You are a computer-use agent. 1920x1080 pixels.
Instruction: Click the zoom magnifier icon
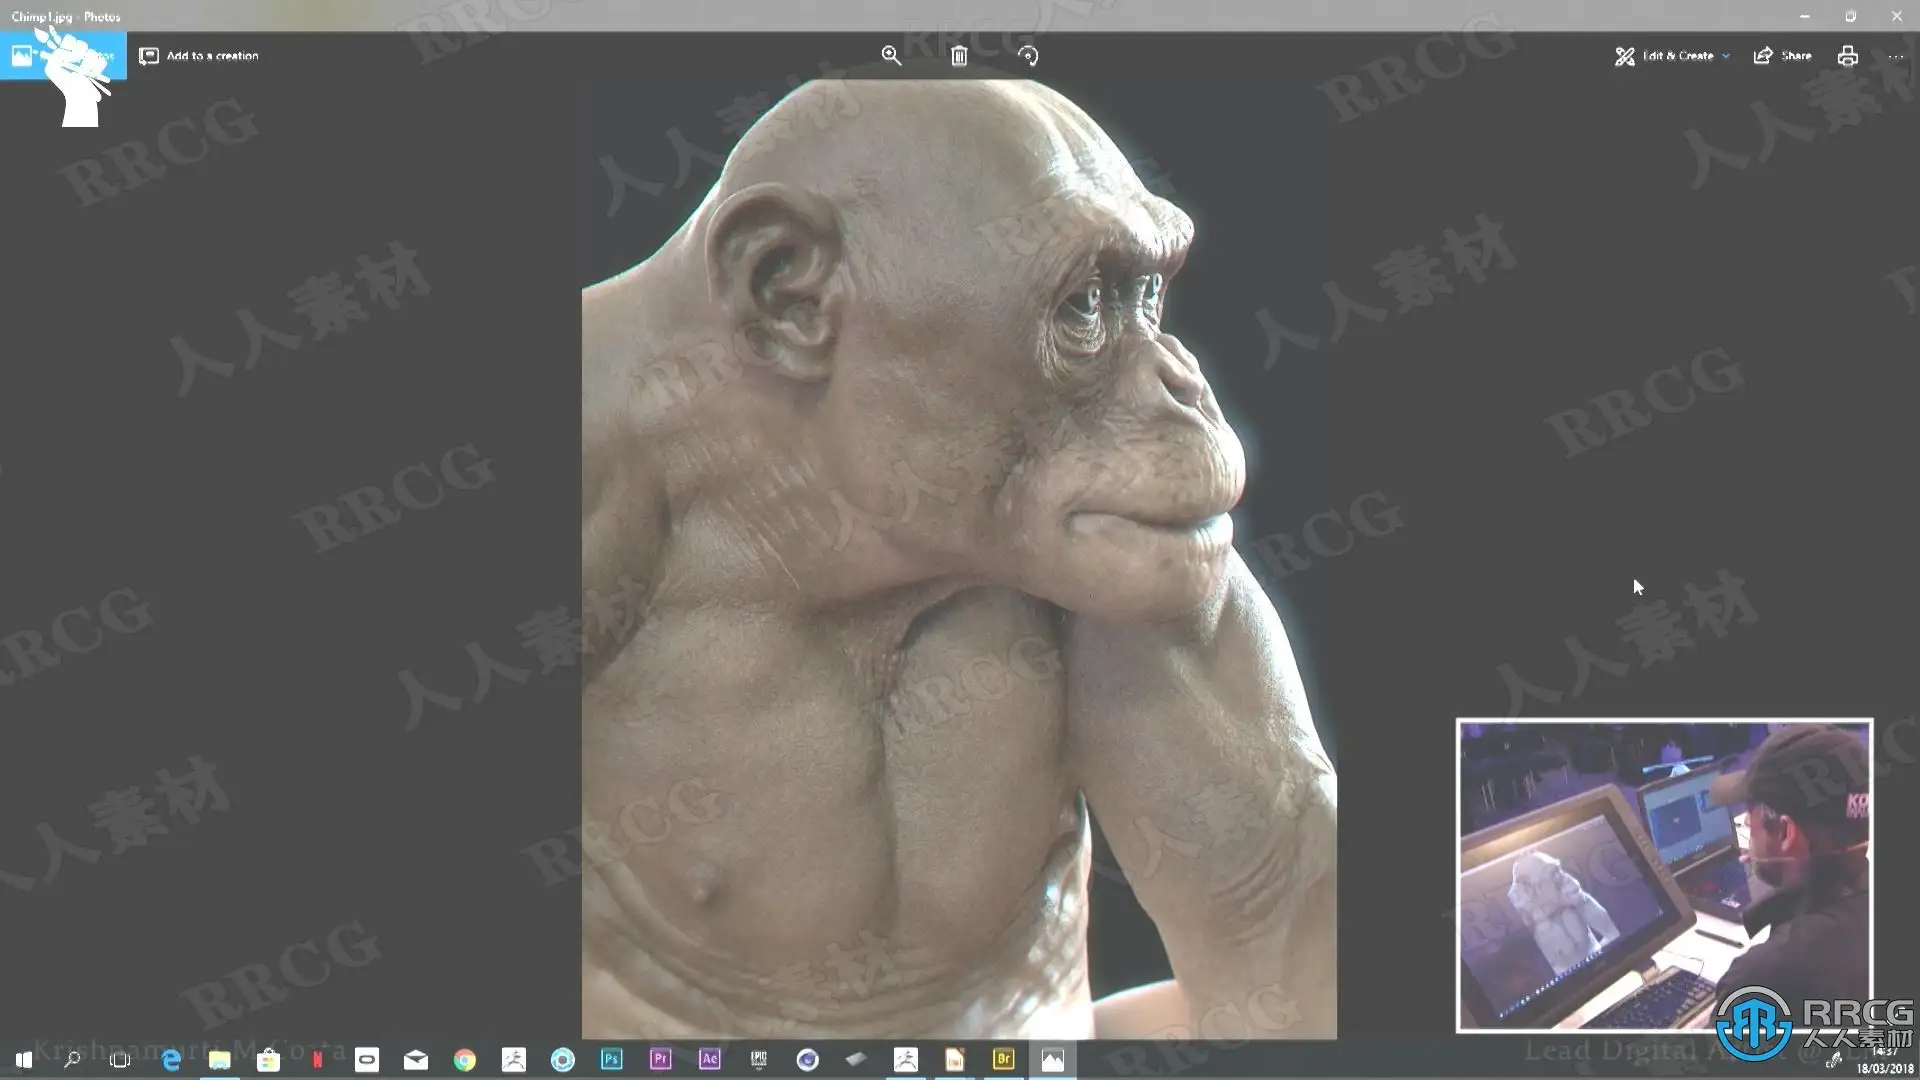891,56
